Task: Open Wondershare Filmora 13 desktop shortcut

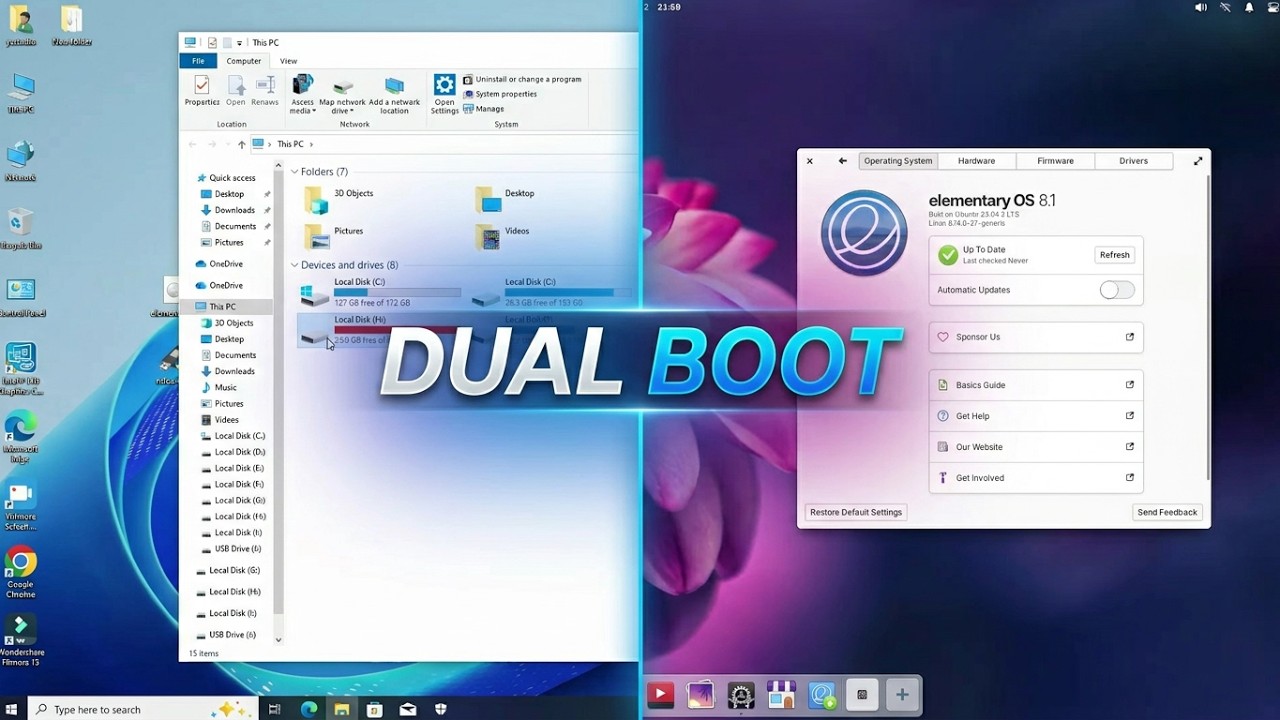Action: coord(21,641)
